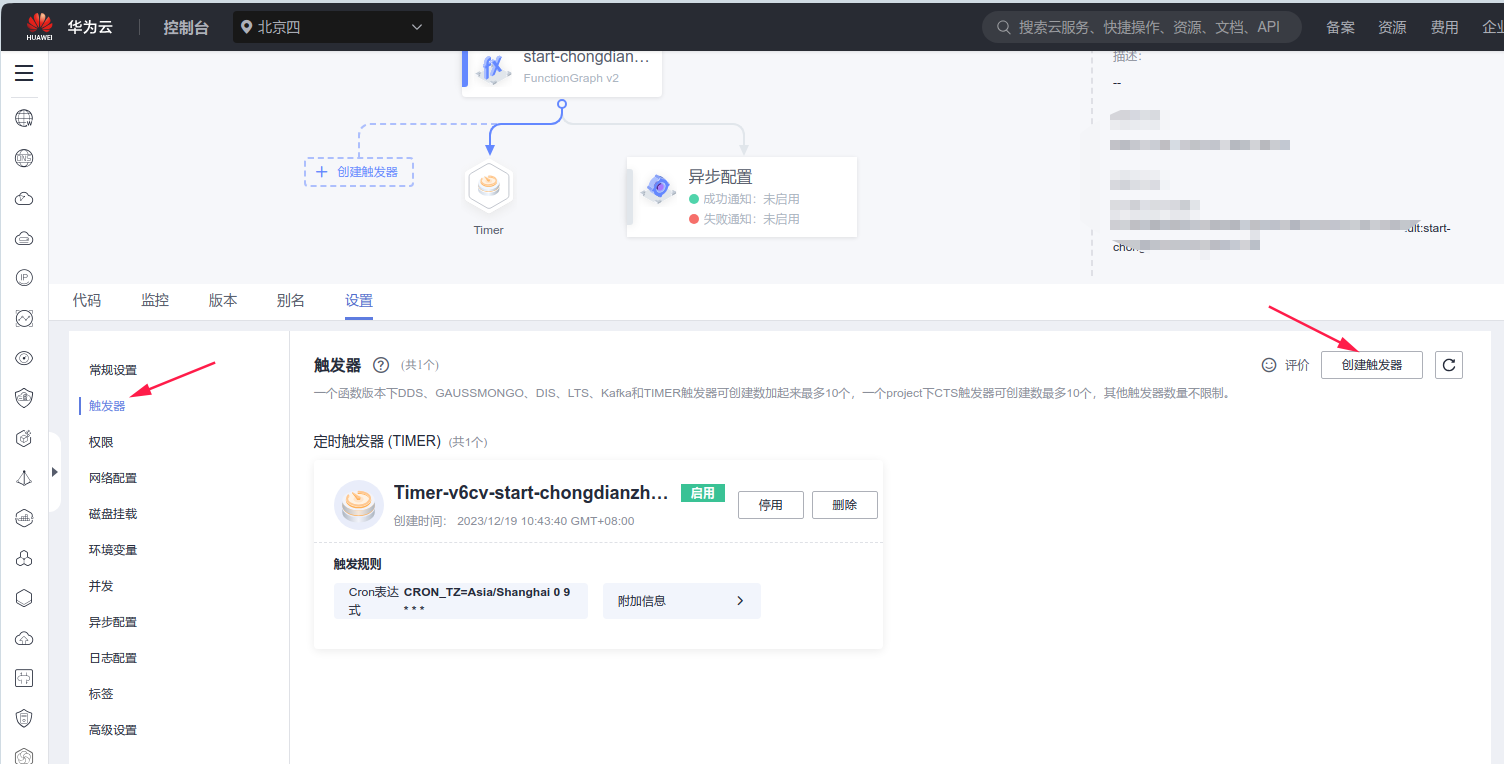Open General Settings (常规设置)
The image size is (1504, 764).
pos(113,370)
